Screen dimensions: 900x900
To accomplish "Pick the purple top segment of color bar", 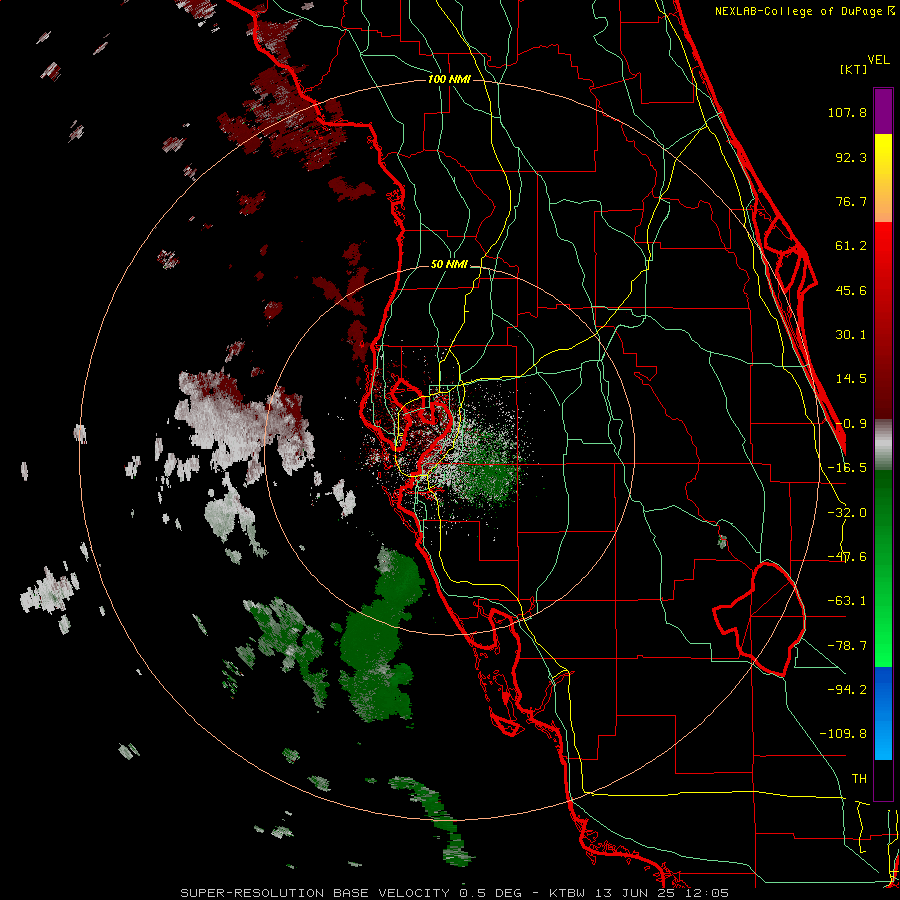I will coord(883,112).
